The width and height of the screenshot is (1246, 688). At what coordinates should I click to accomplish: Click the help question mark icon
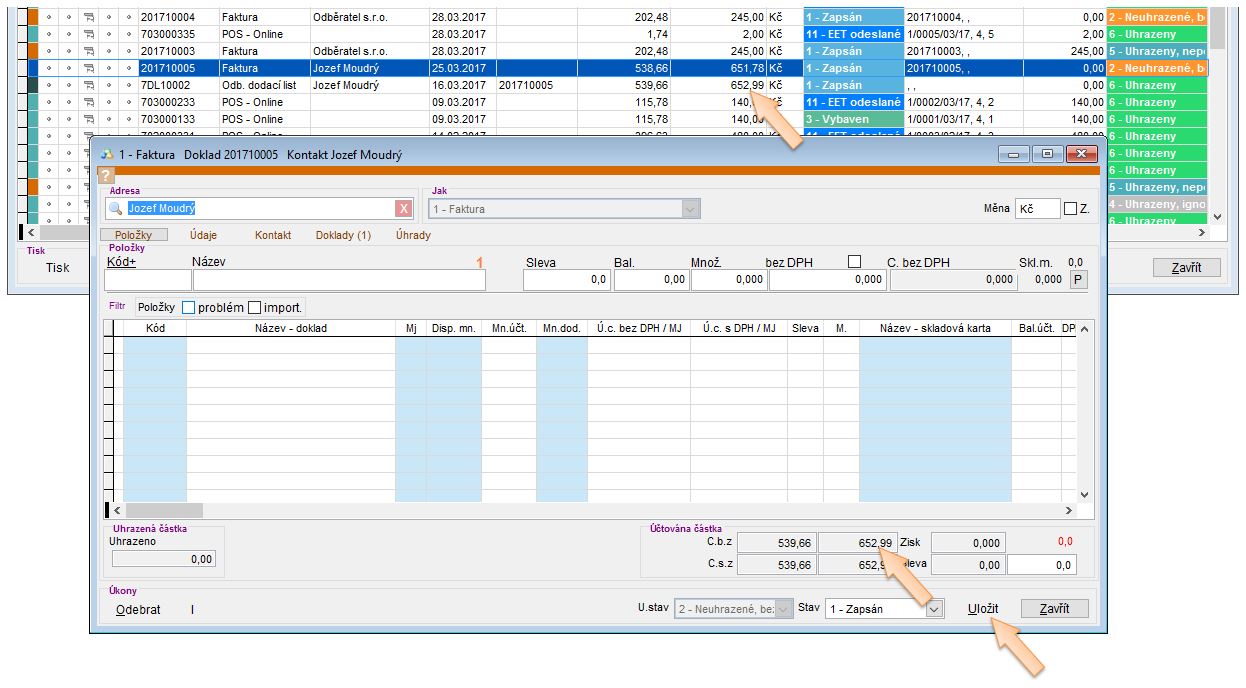[107, 175]
